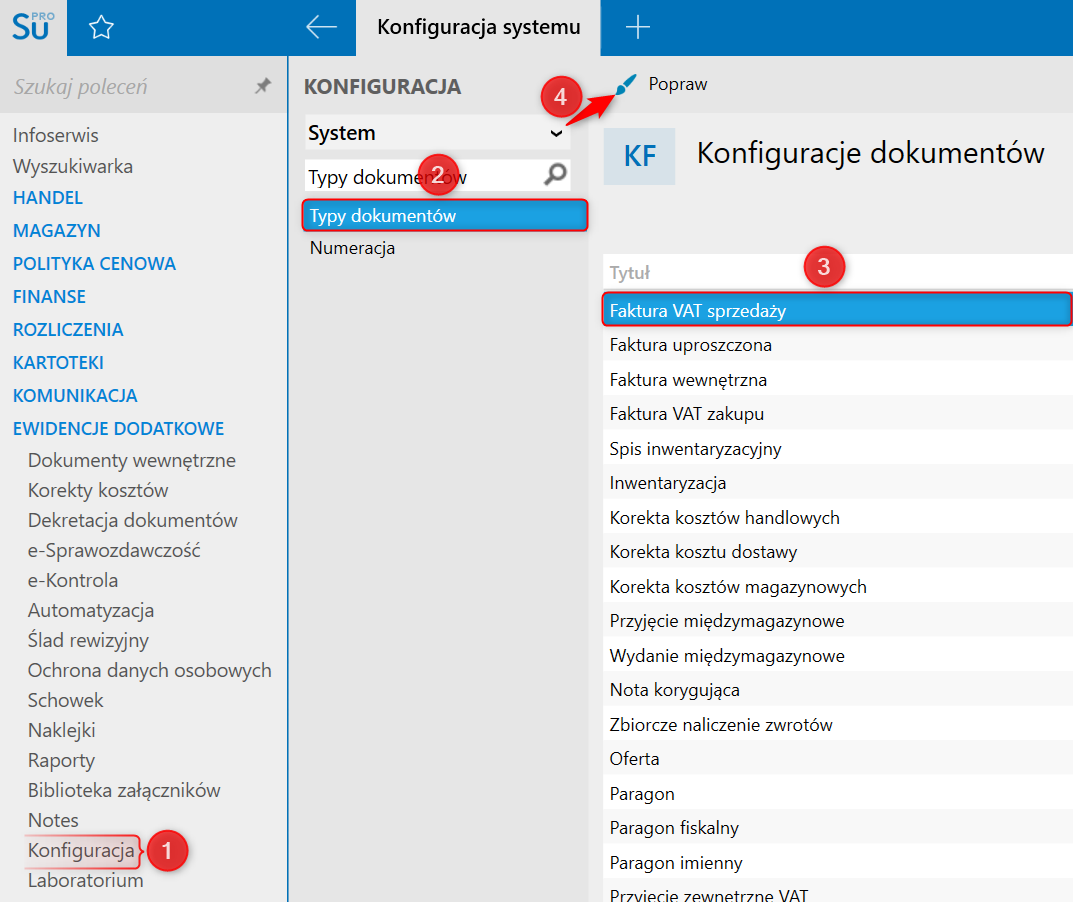Collapse the EWIDENCJE DODATKOWE module
The image size is (1073, 902).
coord(118,428)
